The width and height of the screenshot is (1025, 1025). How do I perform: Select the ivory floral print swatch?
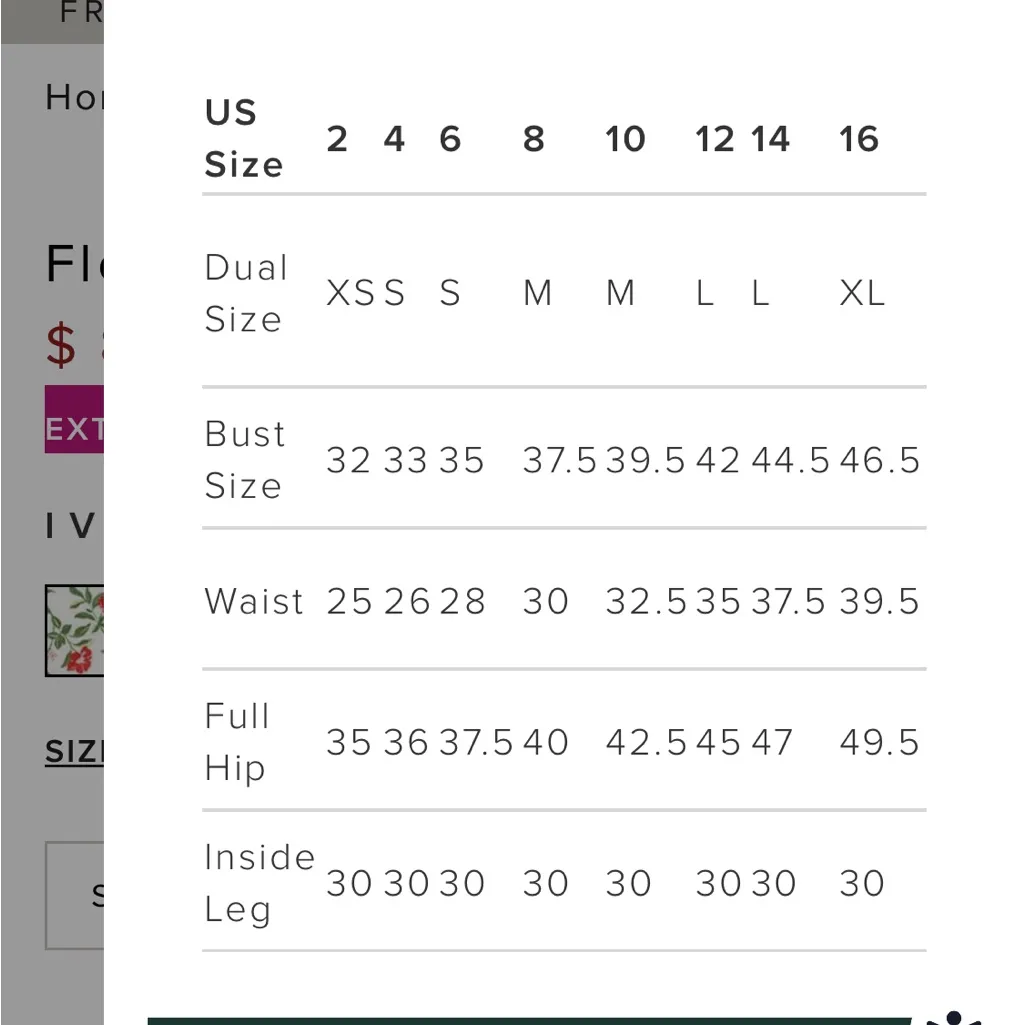pos(75,630)
